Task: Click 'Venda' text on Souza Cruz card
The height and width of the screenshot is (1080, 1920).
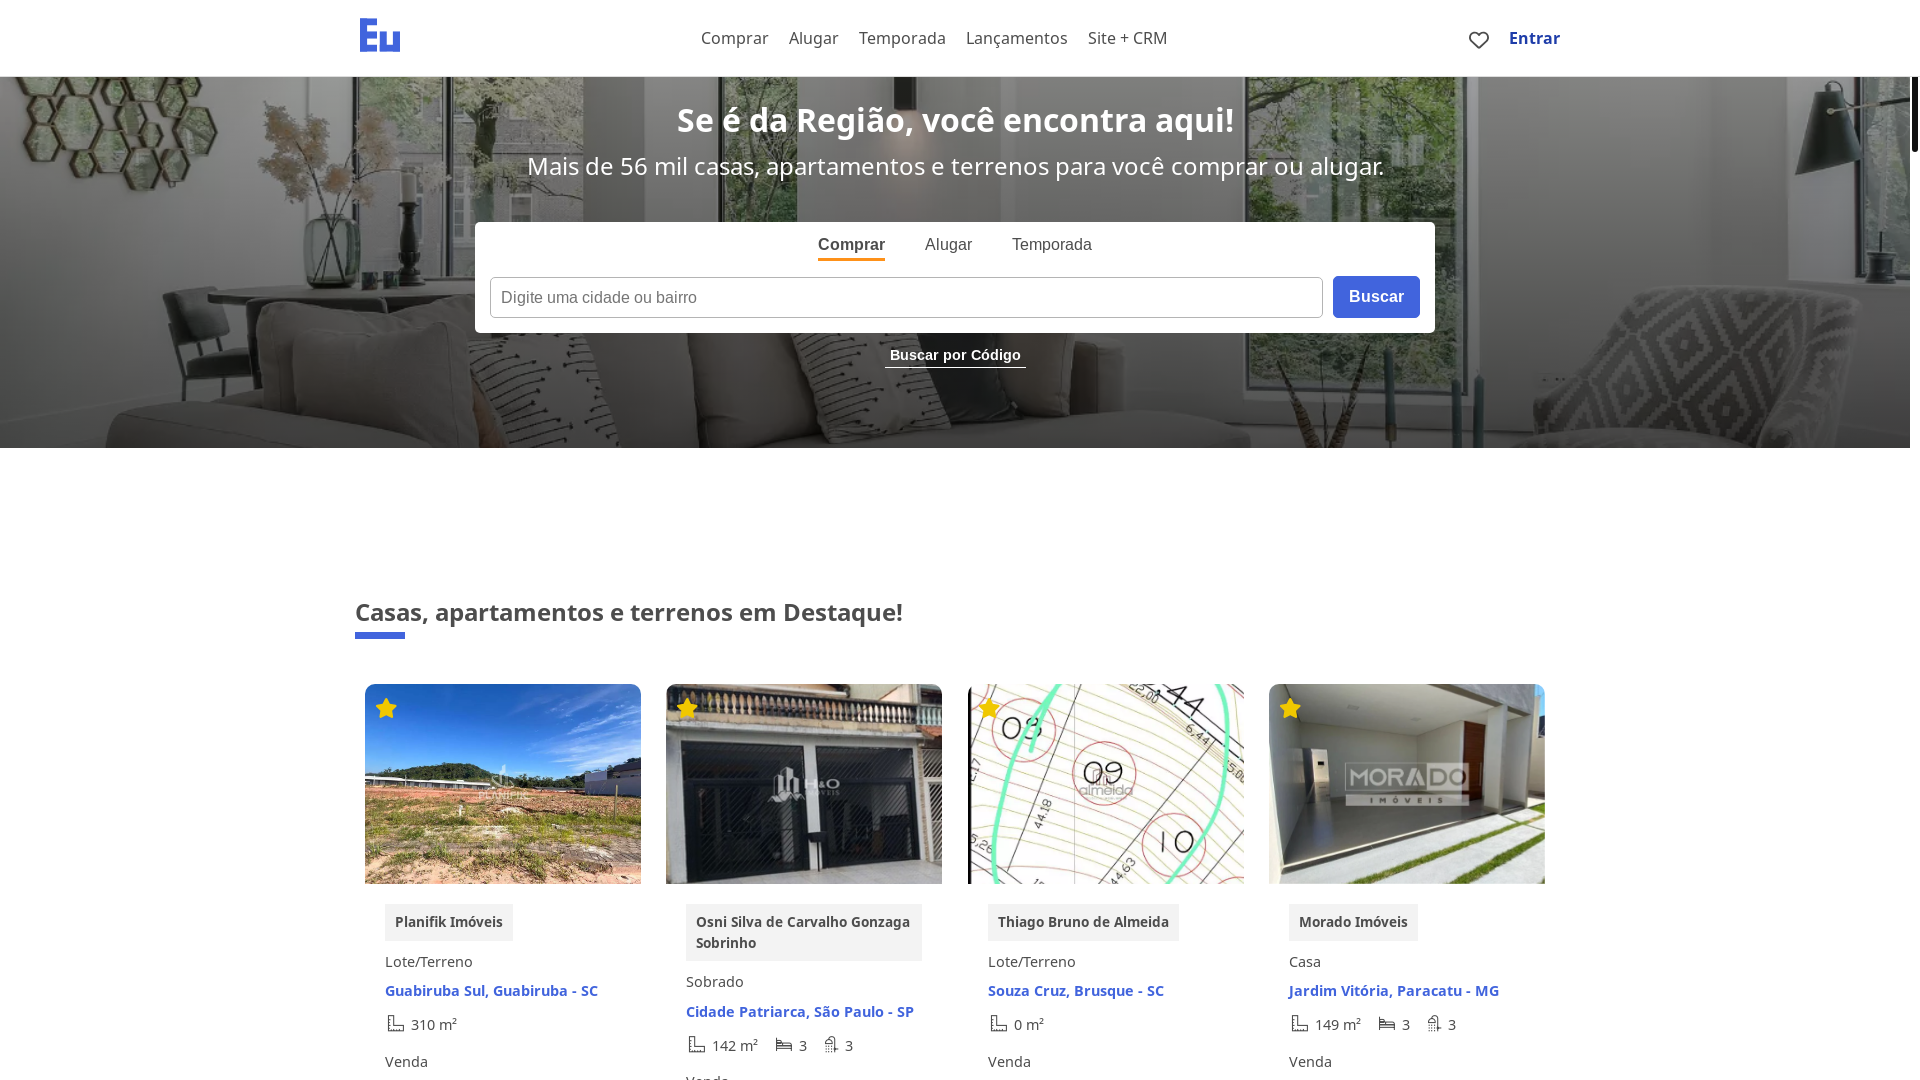Action: (1009, 1062)
